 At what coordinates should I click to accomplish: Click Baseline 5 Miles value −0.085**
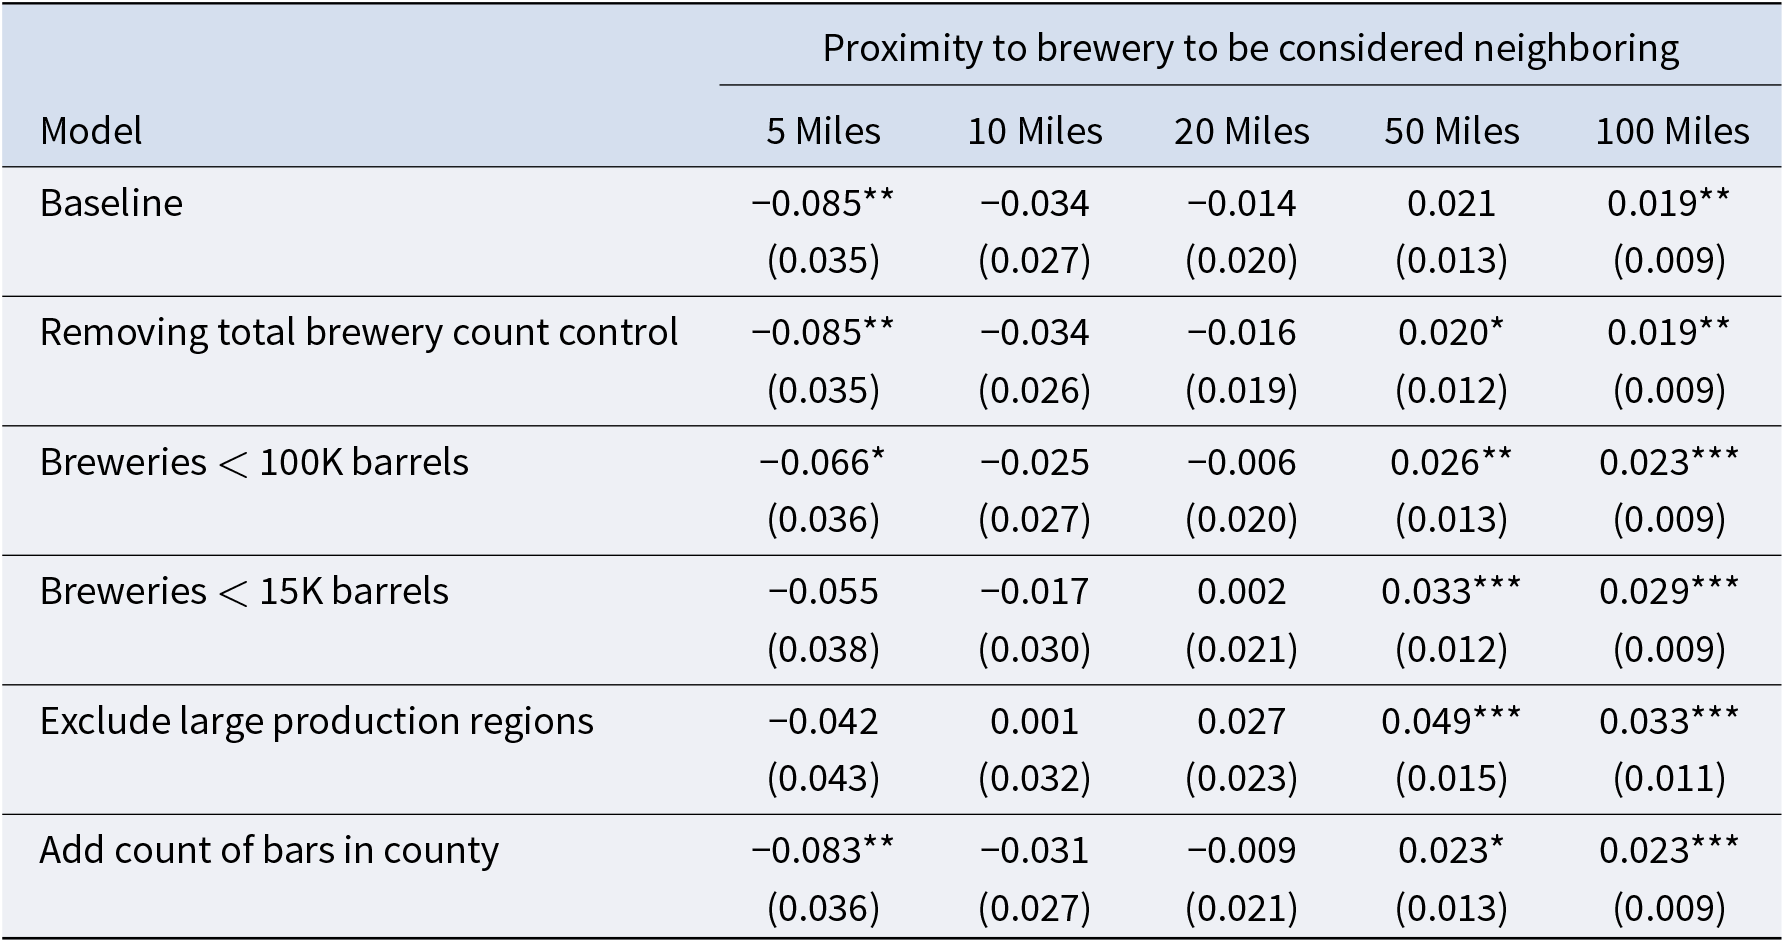822,203
